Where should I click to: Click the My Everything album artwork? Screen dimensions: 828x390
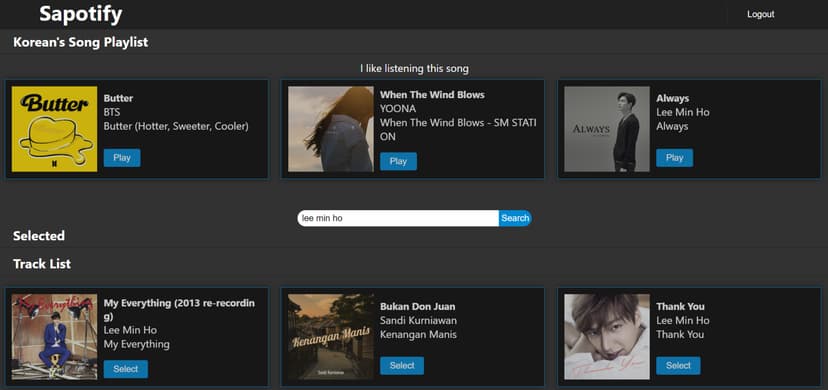tap(54, 337)
